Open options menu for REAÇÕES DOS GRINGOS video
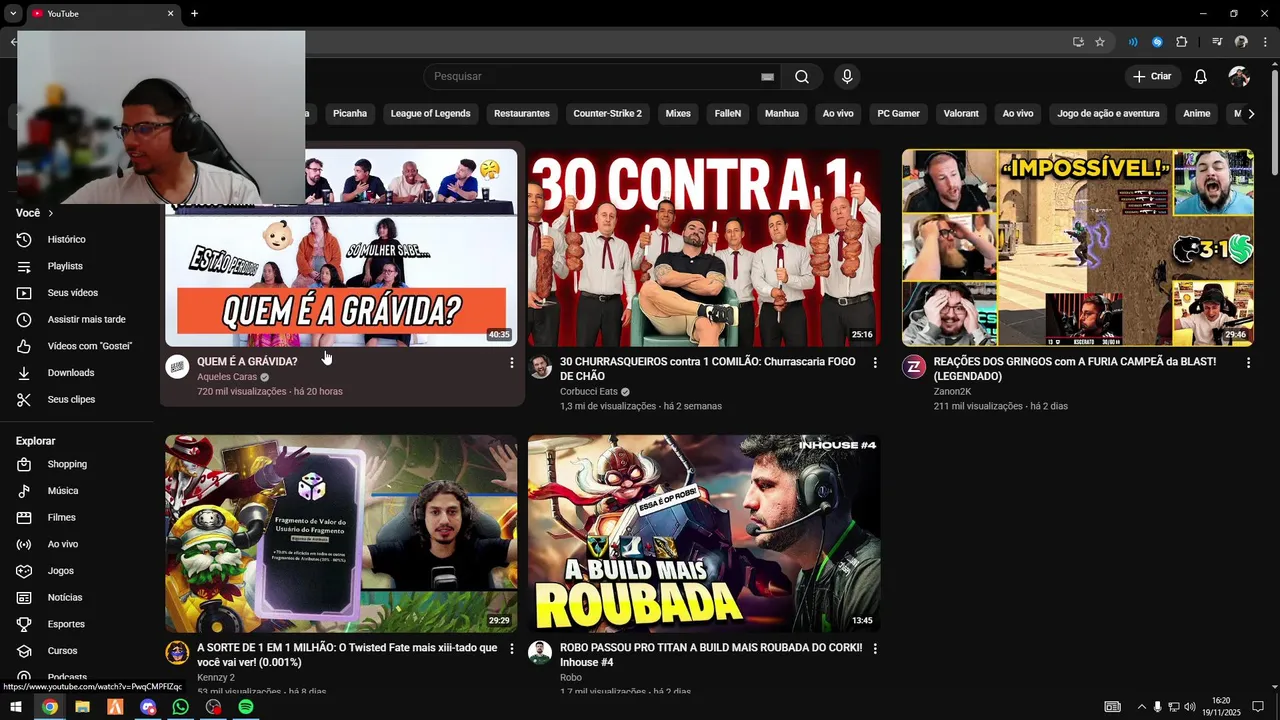The width and height of the screenshot is (1280, 720). 1248,363
